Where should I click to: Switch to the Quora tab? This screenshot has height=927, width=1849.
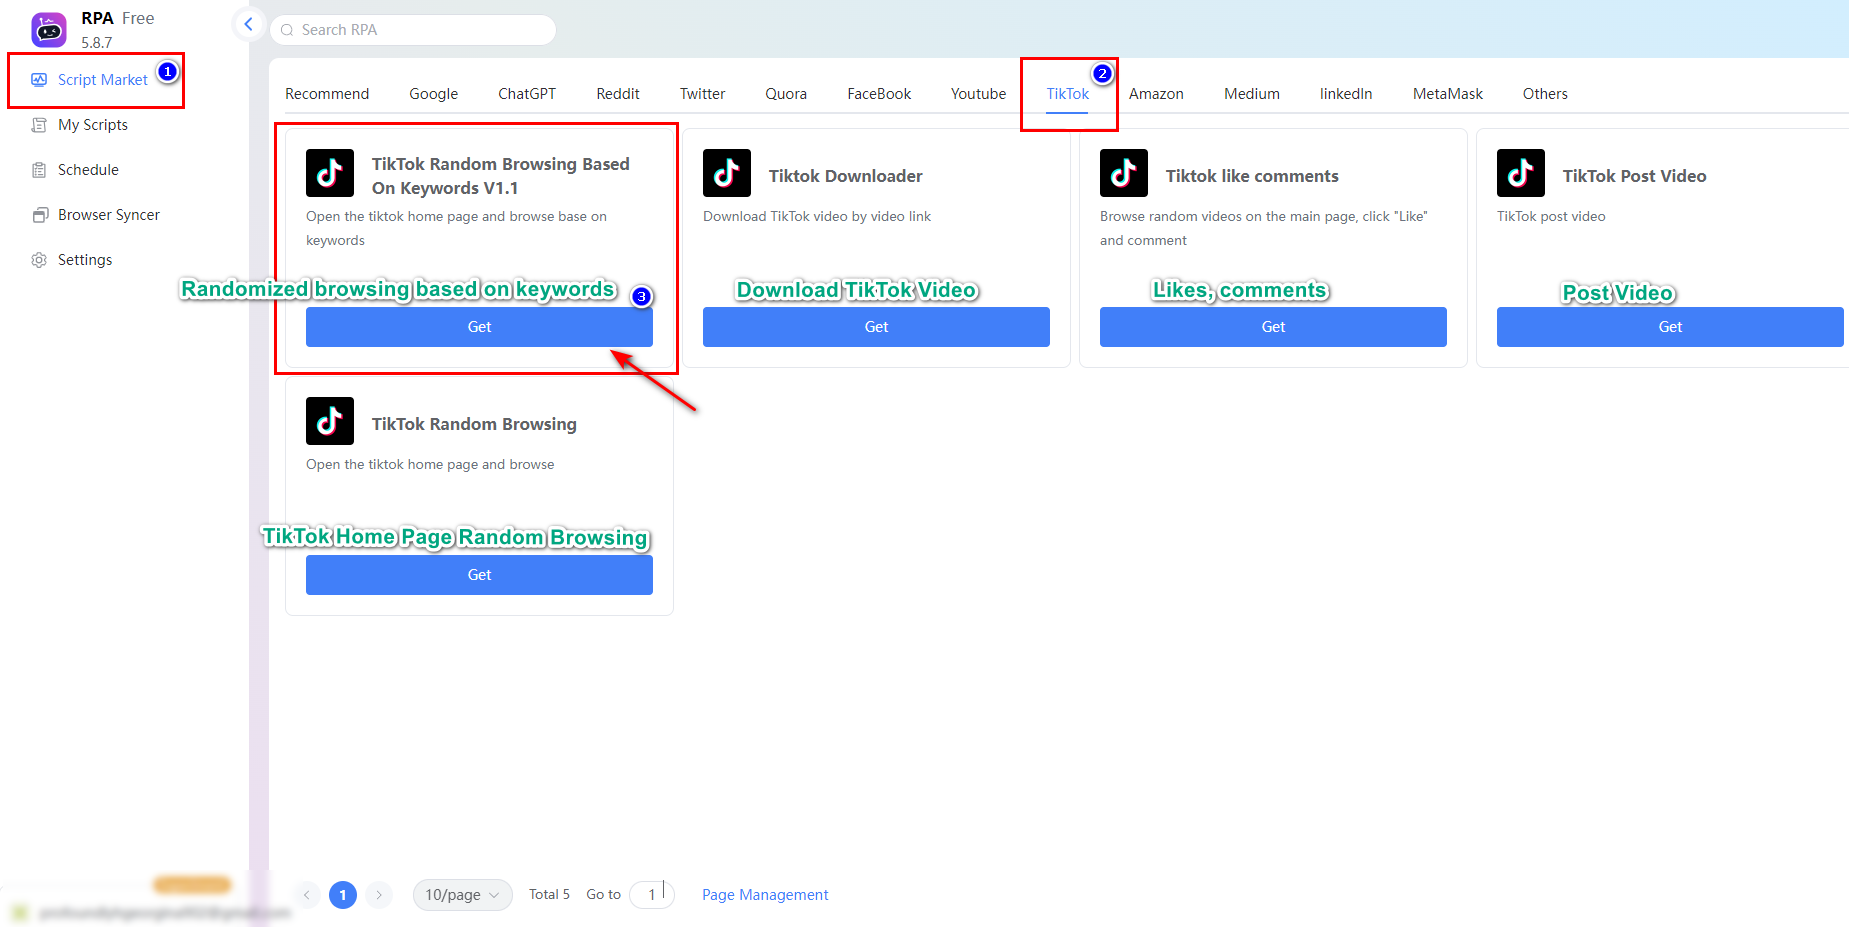click(x=786, y=94)
